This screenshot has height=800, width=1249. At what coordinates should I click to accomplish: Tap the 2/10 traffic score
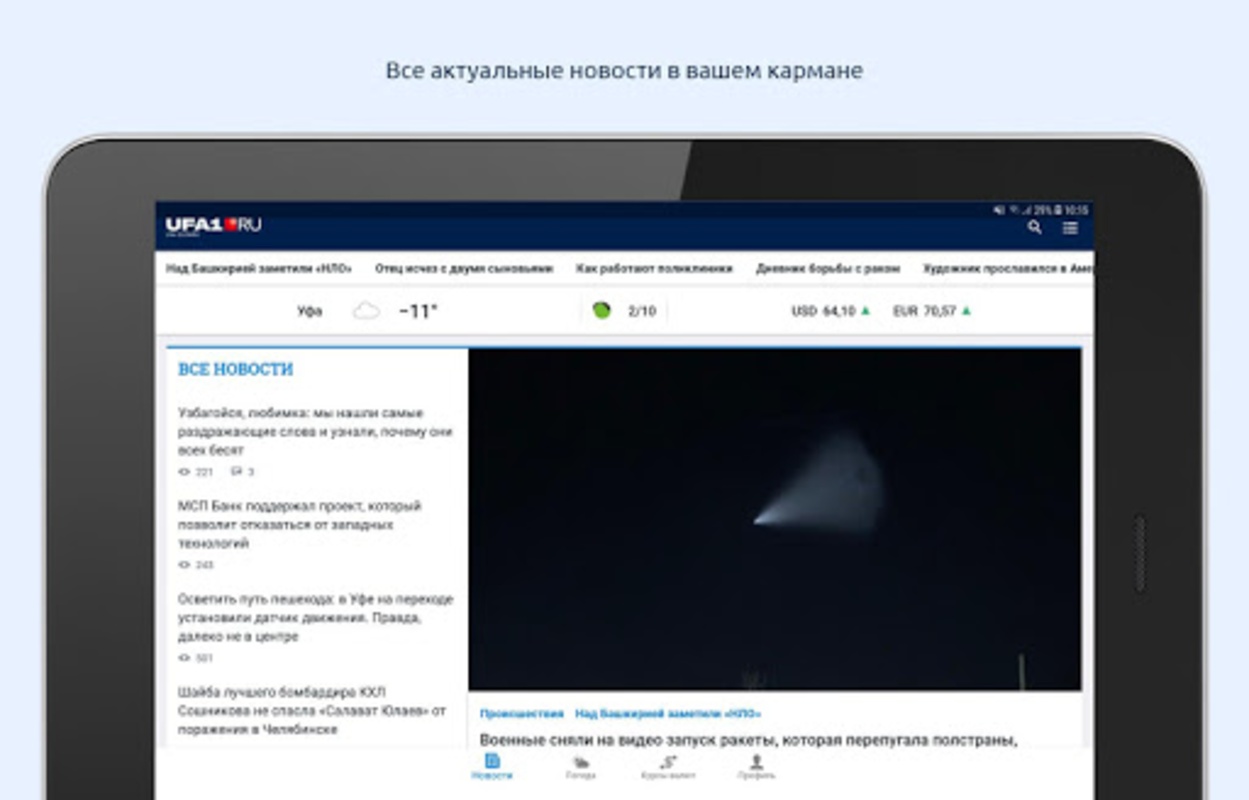coord(642,311)
